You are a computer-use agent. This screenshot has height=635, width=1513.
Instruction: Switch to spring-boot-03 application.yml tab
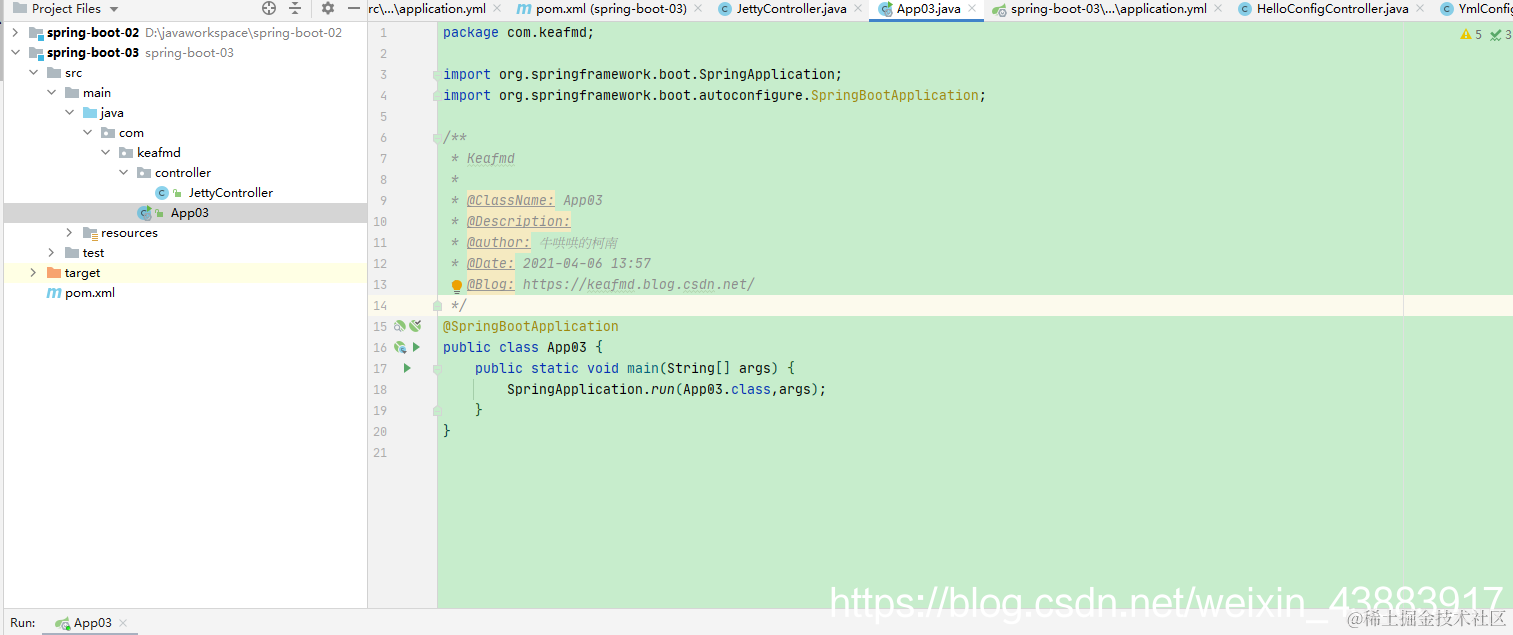(x=1108, y=9)
